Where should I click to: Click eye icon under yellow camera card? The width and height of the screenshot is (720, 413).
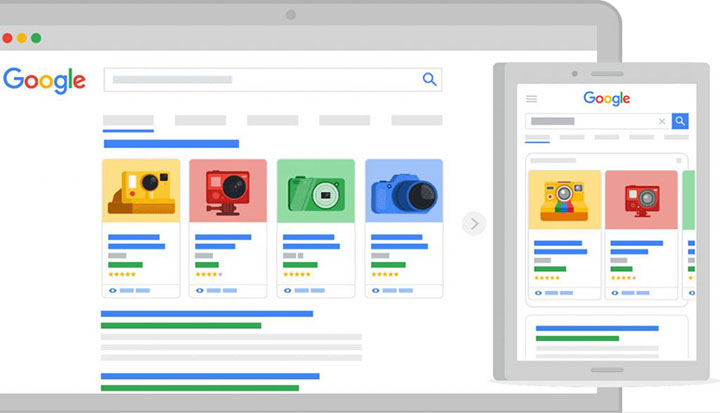[x=112, y=290]
